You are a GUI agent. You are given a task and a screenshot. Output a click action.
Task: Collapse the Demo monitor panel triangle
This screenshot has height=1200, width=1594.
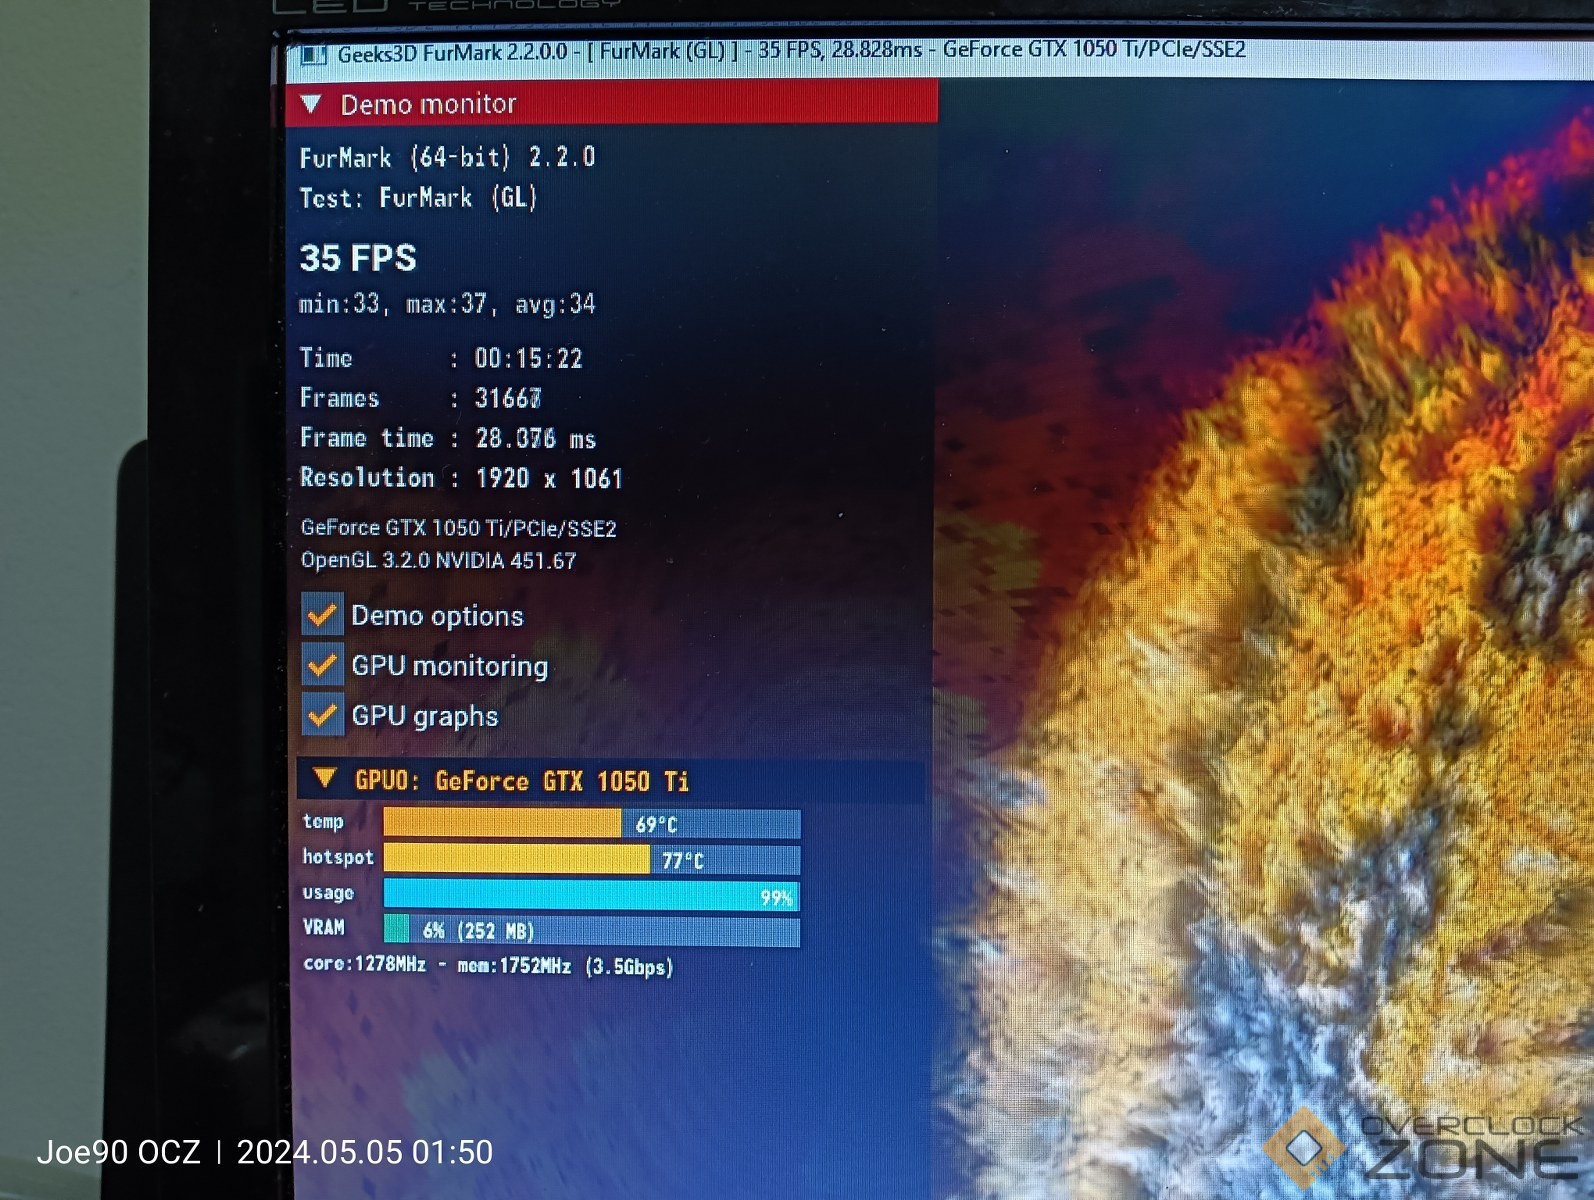coord(311,103)
